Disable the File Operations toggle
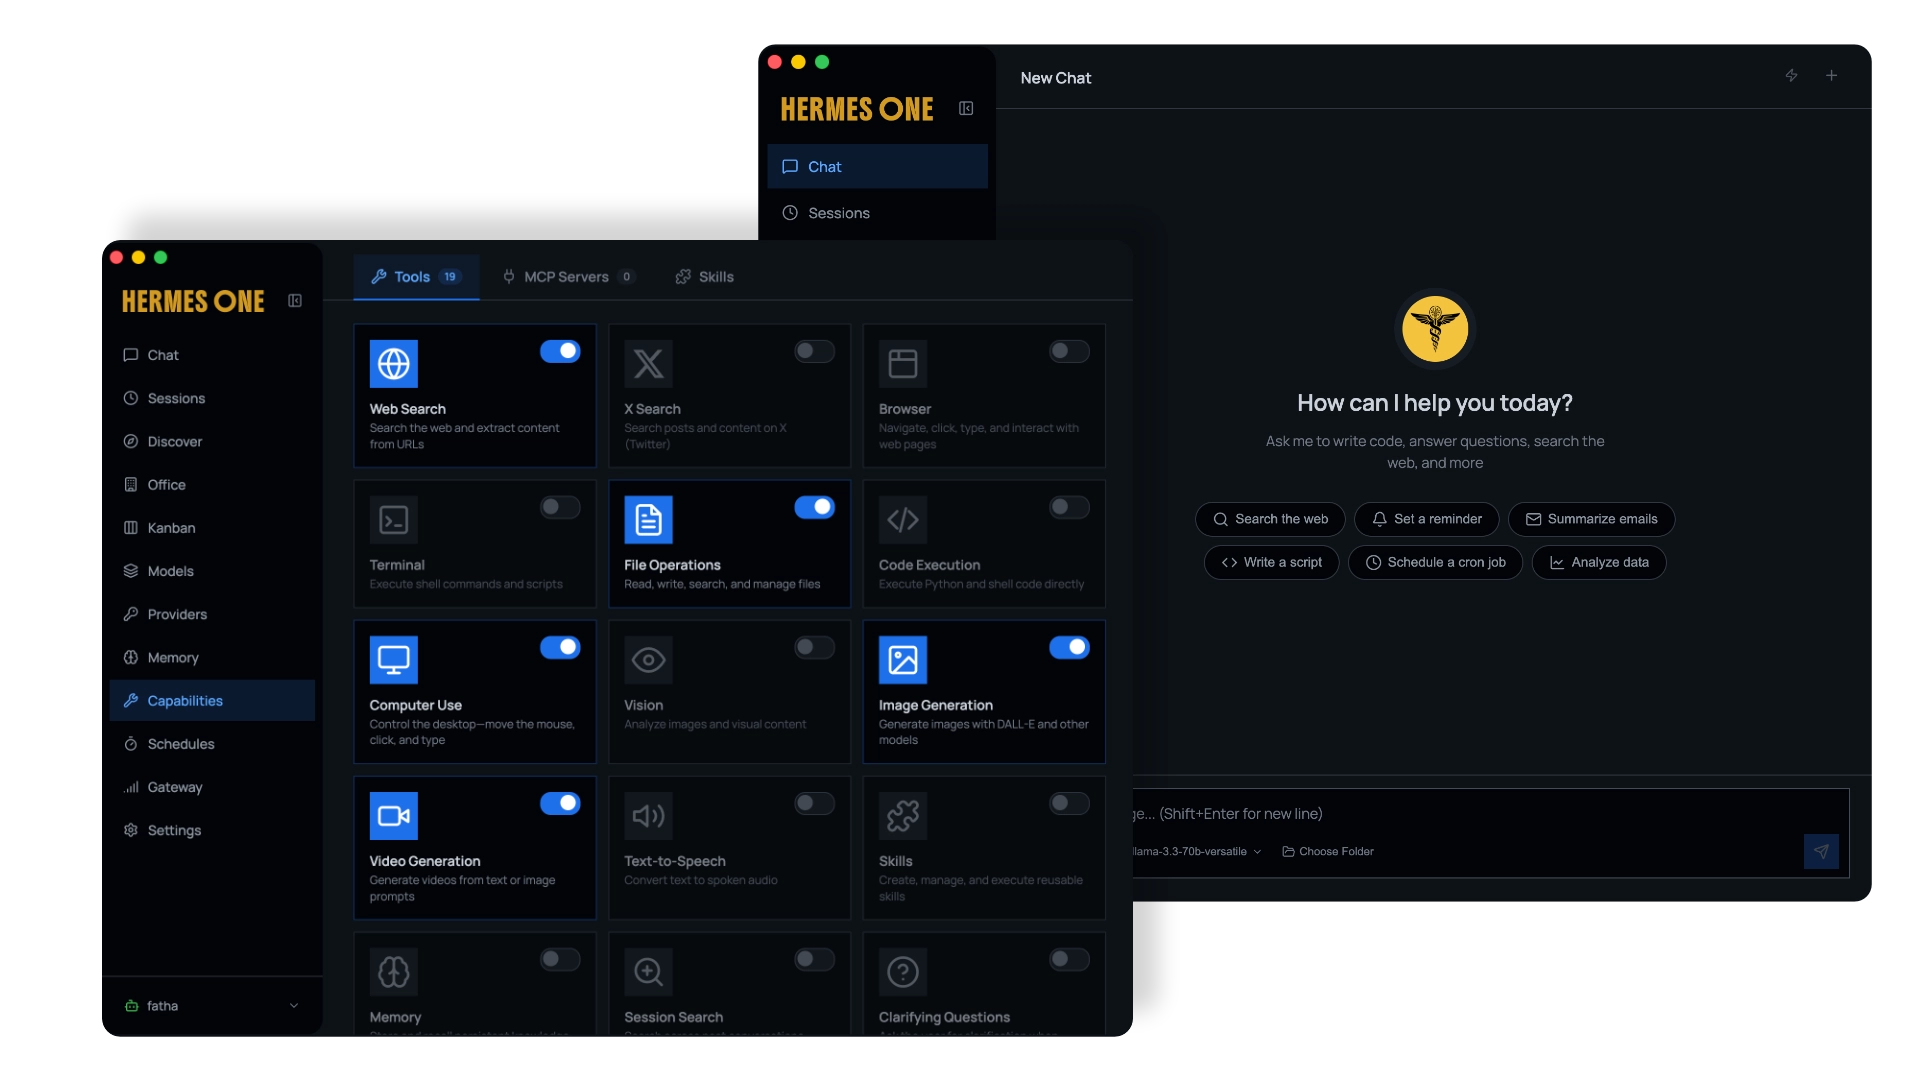Viewport: 1920px width, 1080px height. point(815,507)
